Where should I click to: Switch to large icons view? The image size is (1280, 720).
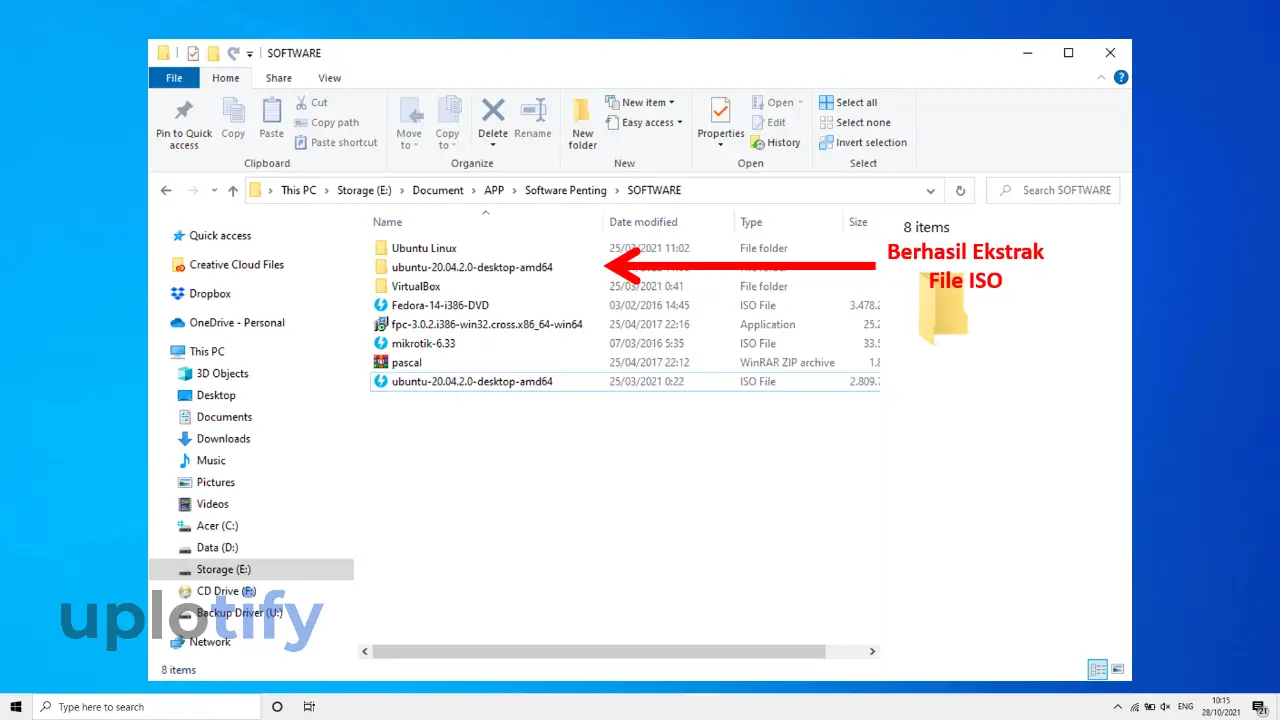(x=1117, y=669)
